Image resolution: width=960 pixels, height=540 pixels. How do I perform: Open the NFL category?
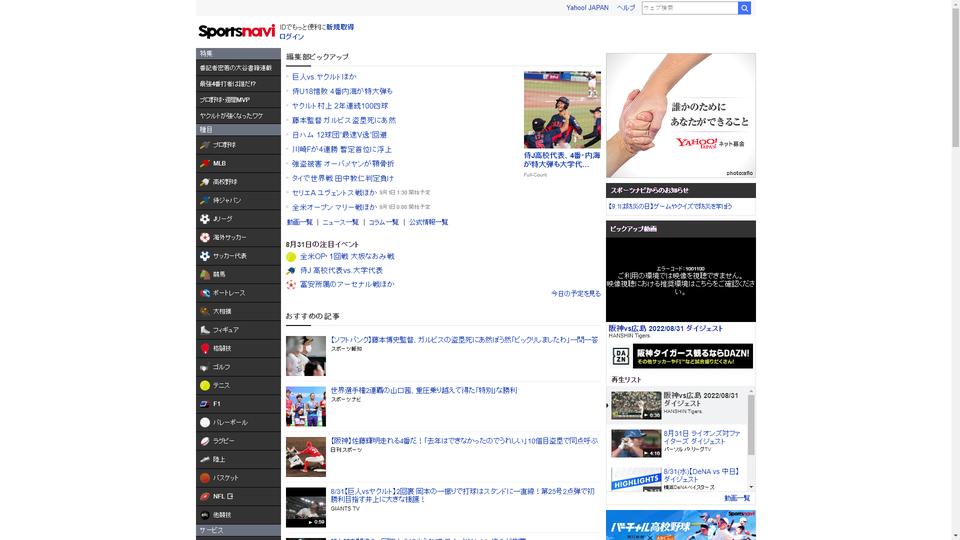[238, 496]
